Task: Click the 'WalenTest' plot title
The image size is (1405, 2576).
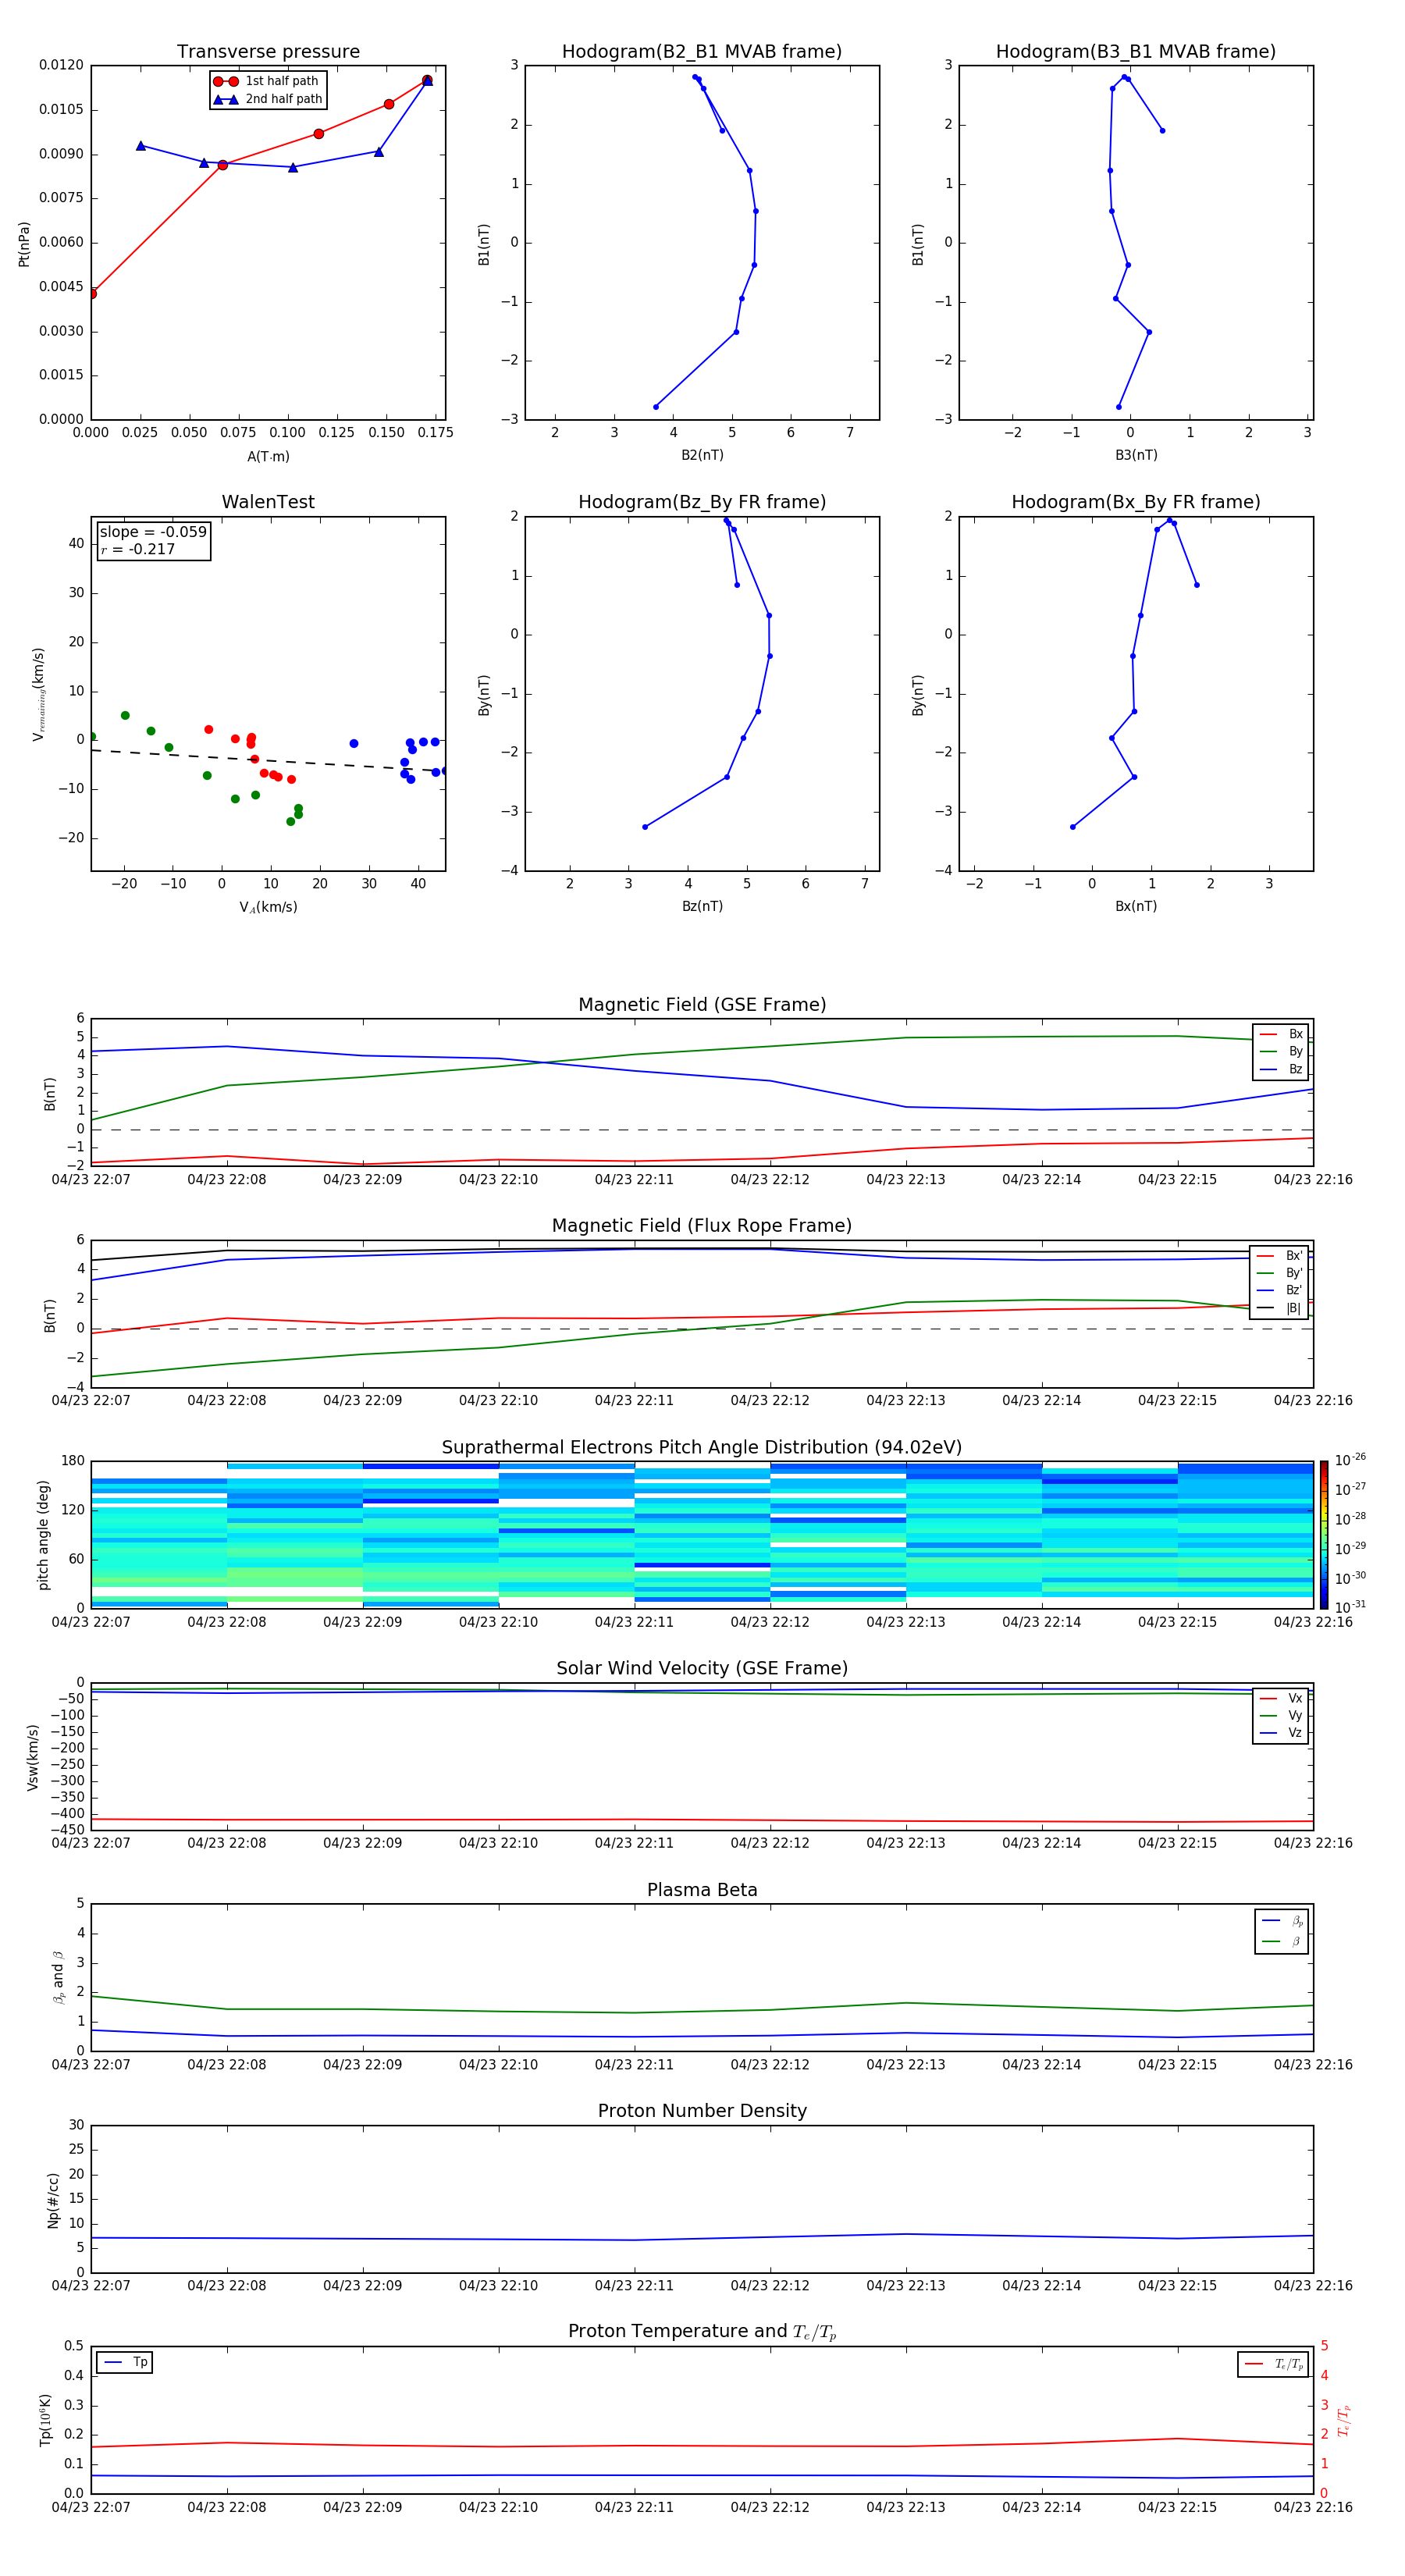Action: 268,502
